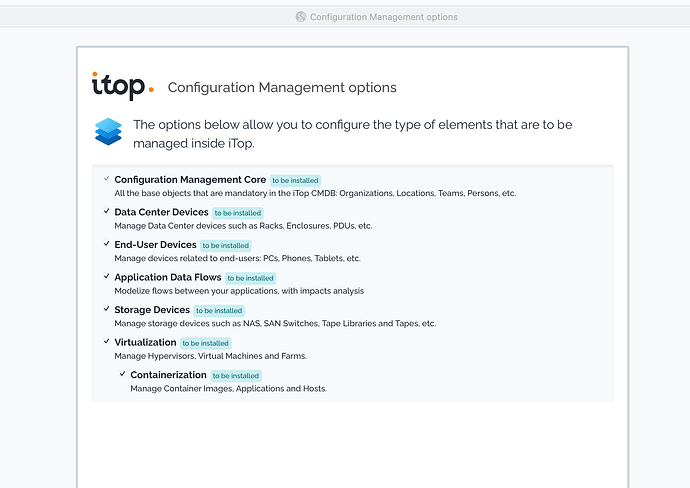Click the Configuration Management options page heading
Screen dimensions: 690x488
tap(282, 88)
